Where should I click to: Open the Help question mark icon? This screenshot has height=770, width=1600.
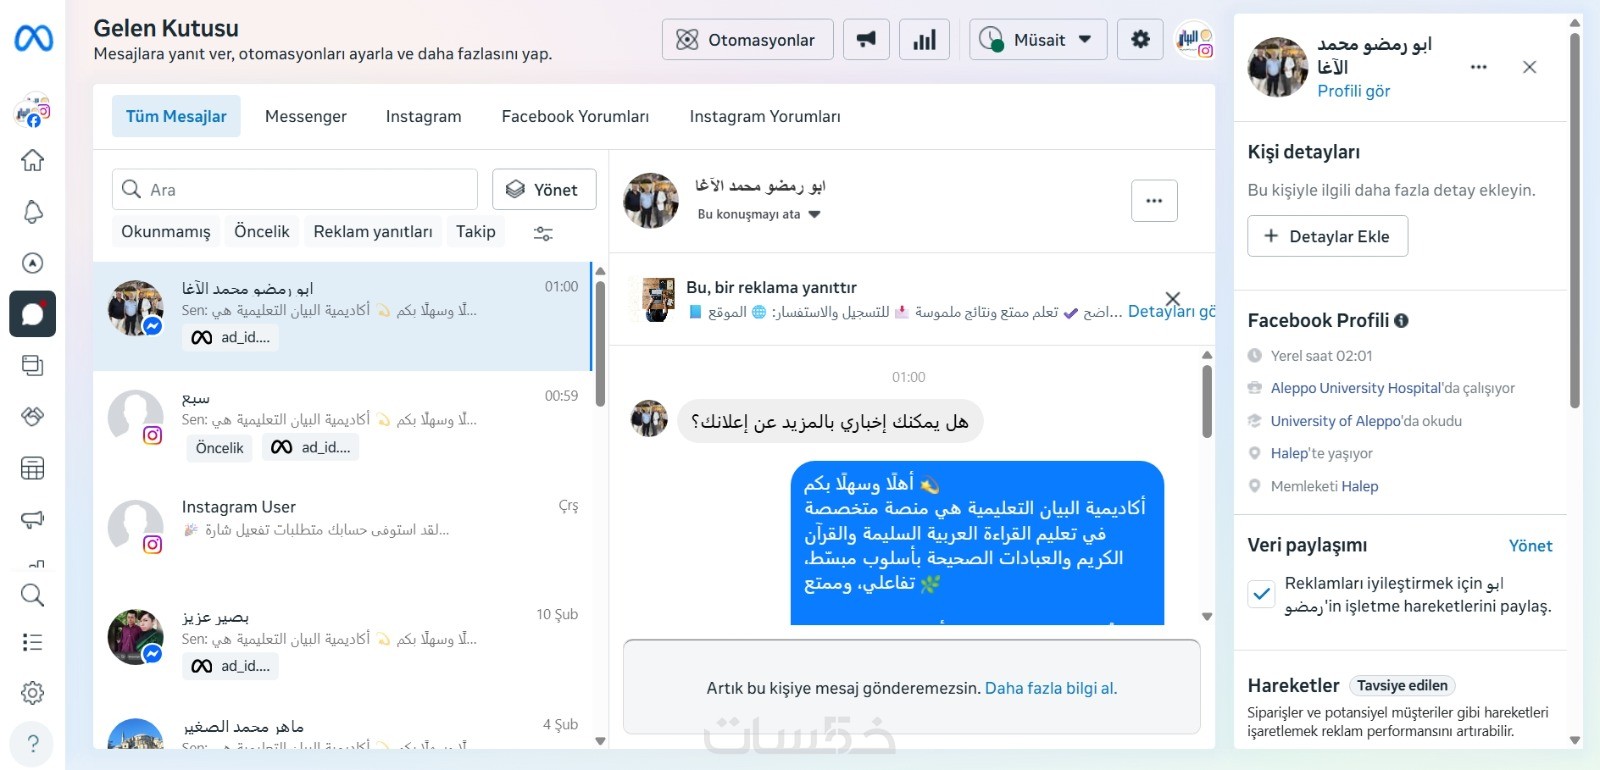[x=33, y=744]
